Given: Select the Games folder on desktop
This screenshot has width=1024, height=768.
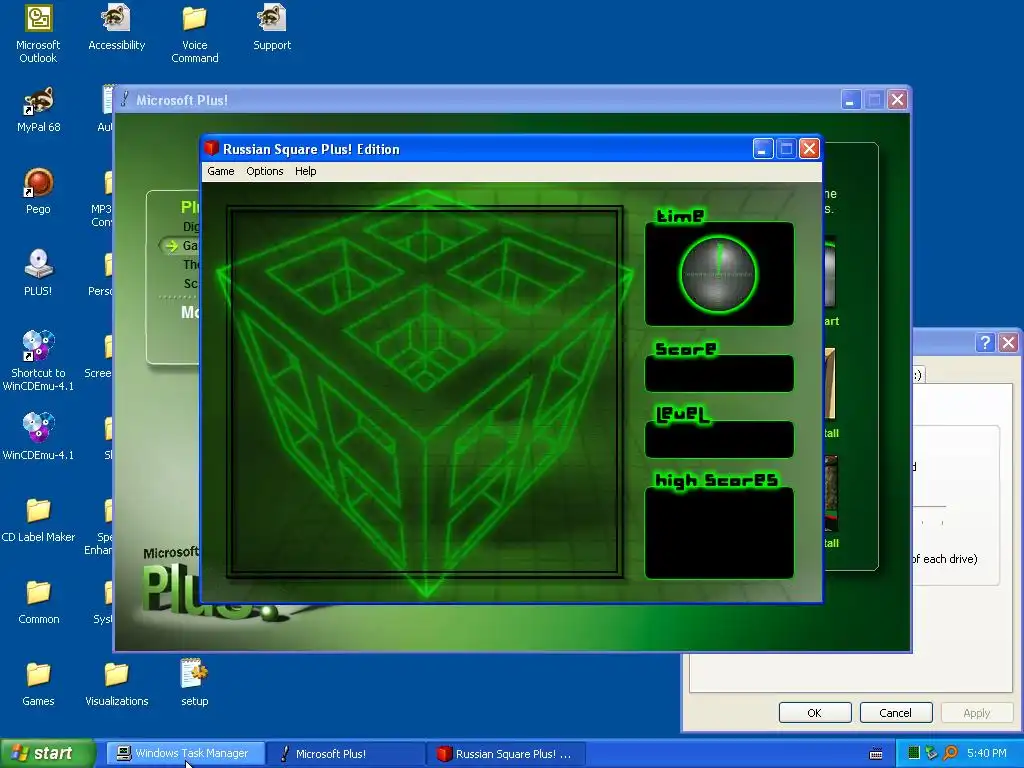Looking at the screenshot, I should pyautogui.click(x=38, y=684).
